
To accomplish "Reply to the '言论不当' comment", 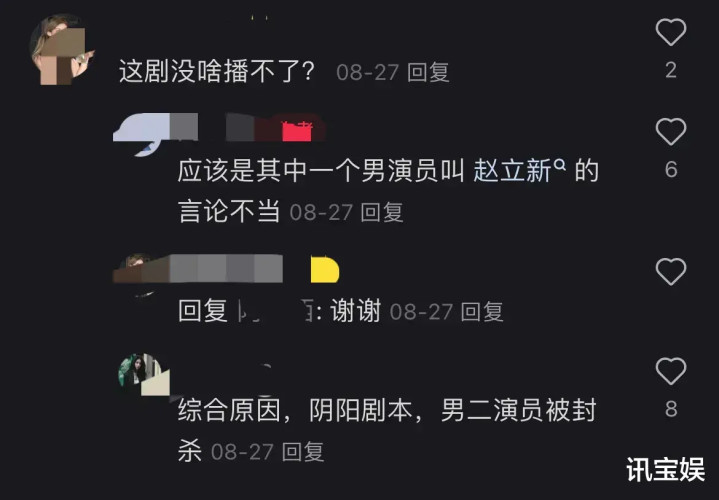I will [382, 212].
